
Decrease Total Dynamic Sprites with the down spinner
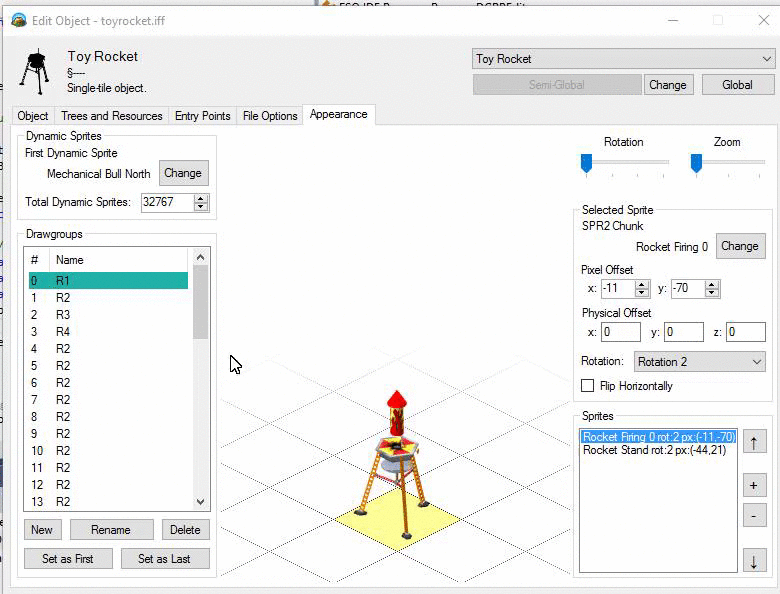[201, 206]
